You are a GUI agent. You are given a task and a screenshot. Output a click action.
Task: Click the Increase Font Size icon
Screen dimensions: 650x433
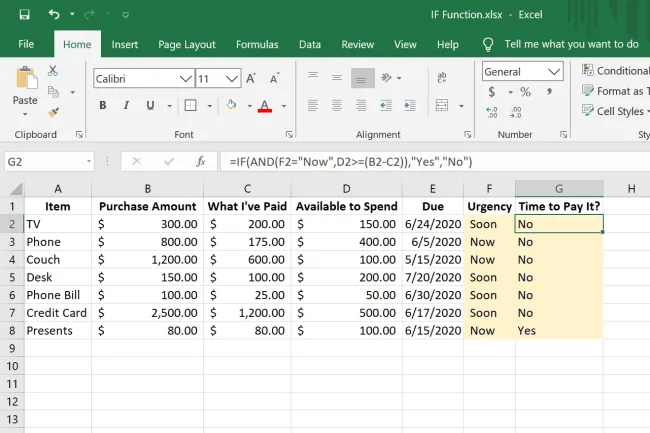click(250, 78)
